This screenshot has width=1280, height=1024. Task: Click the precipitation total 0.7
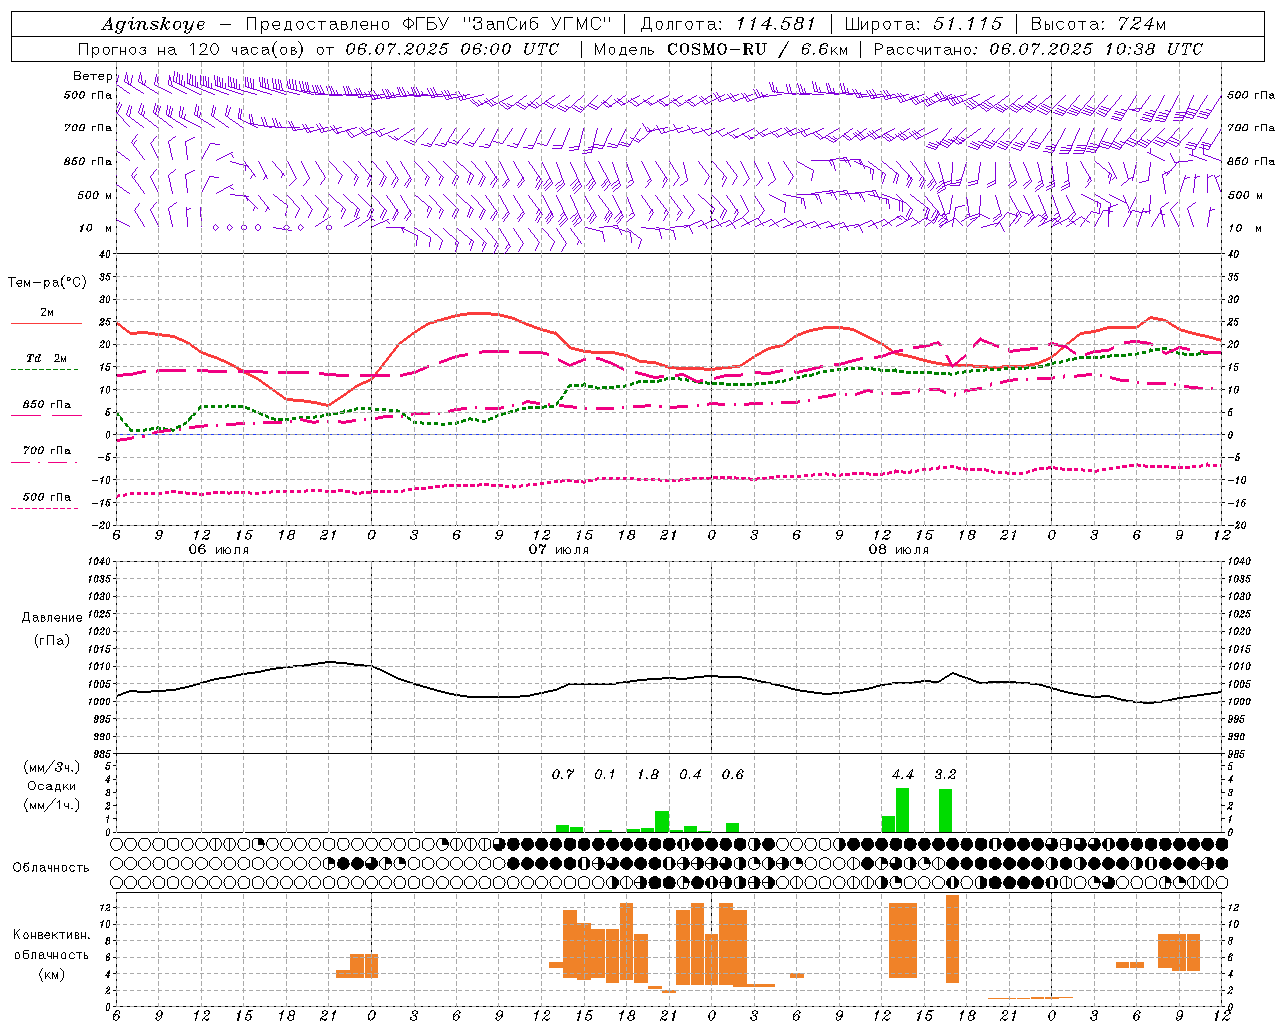pos(563,775)
